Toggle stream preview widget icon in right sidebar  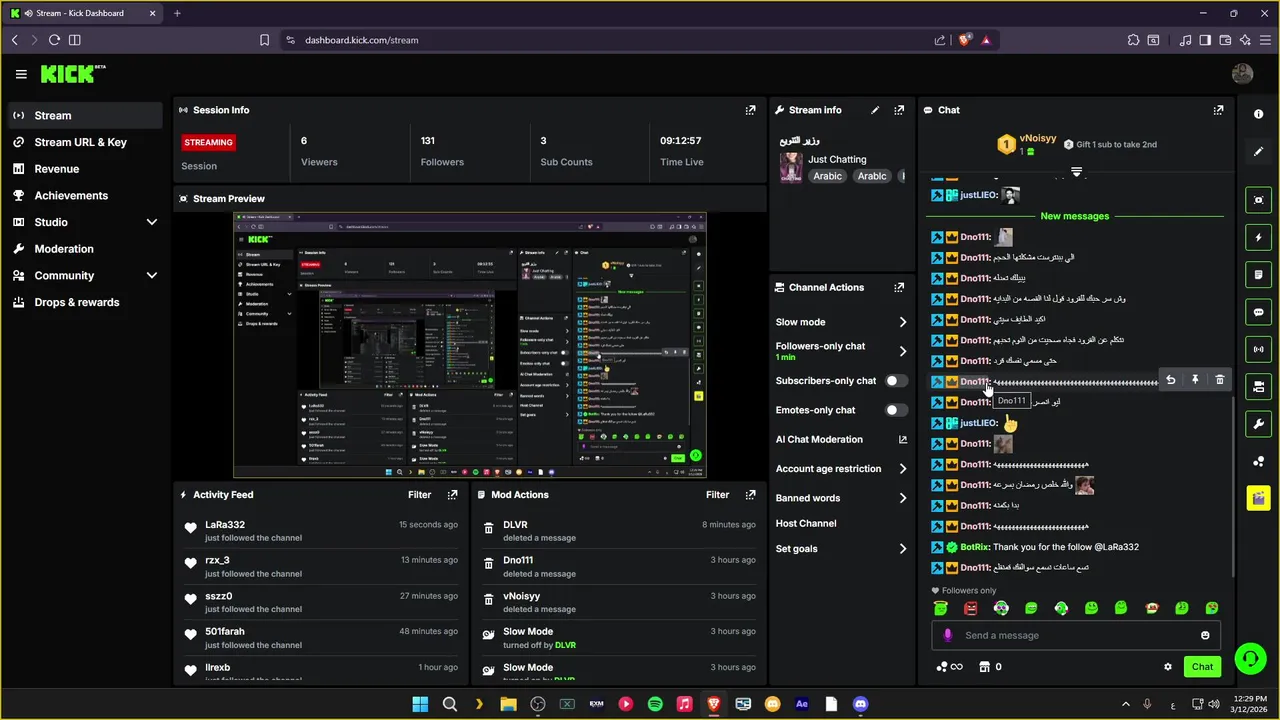tap(1259, 200)
